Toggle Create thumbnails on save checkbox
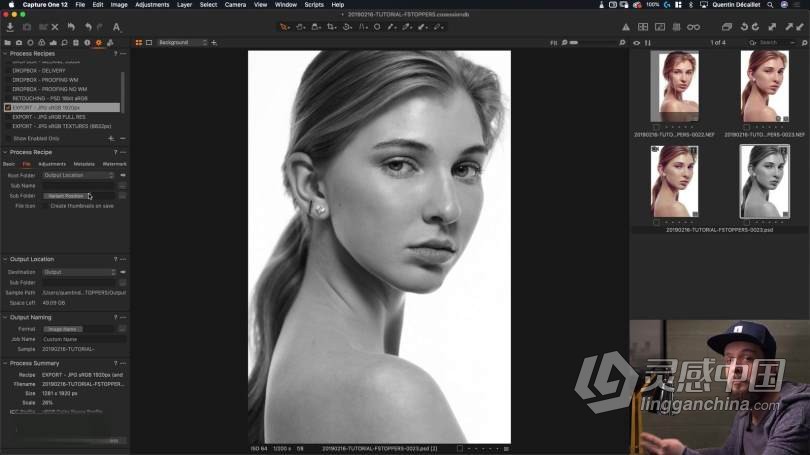Viewport: 810px width, 455px height. (45, 206)
